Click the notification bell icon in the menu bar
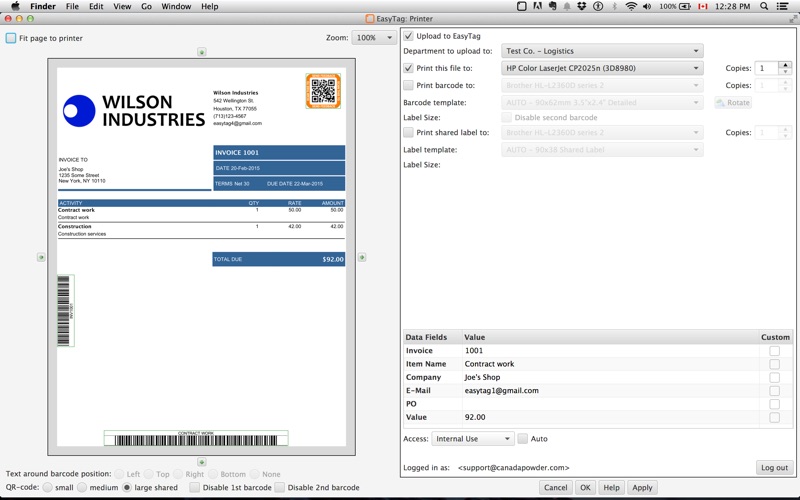This screenshot has width=800, height=500. 567,6
